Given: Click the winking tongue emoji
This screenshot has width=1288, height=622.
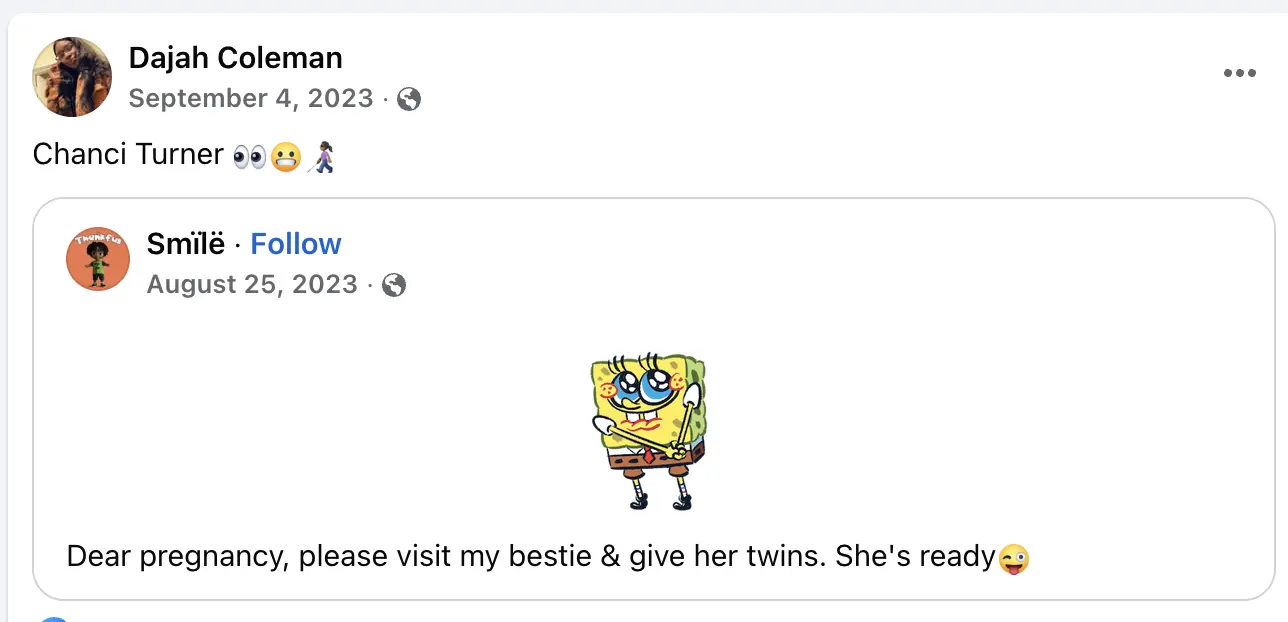Looking at the screenshot, I should click(1014, 558).
